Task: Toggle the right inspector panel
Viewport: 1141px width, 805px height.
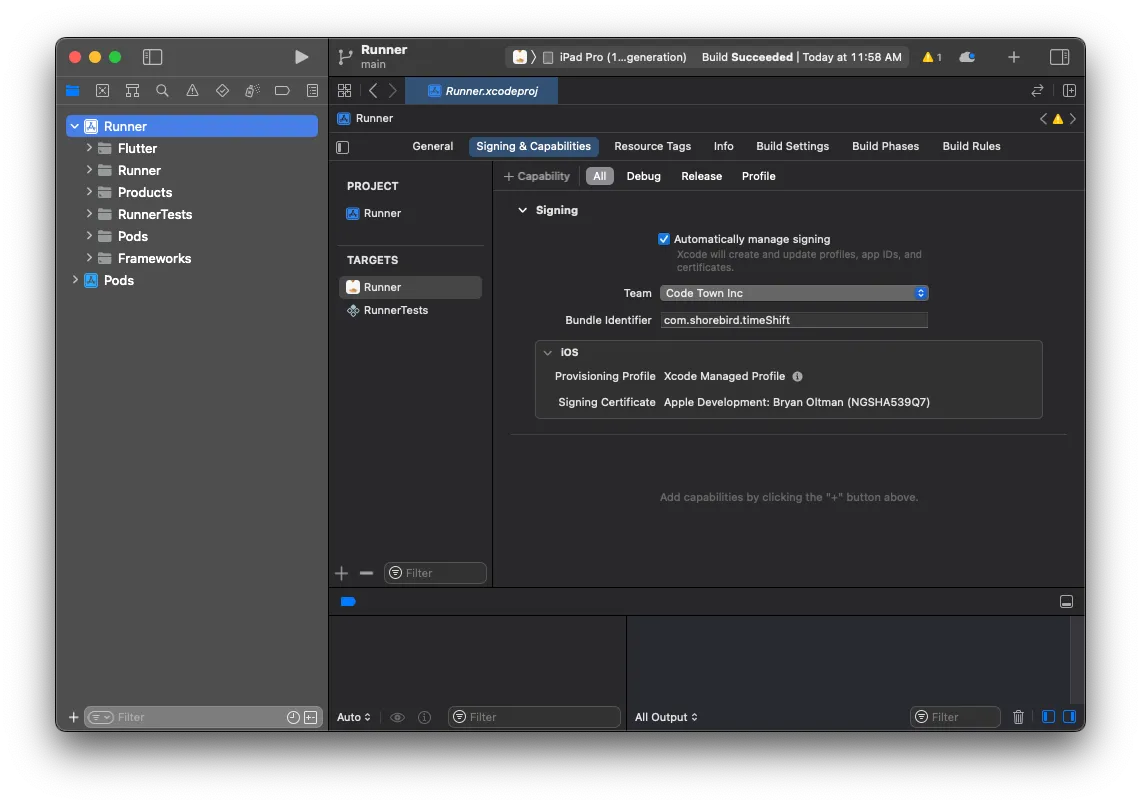Action: pos(1059,57)
